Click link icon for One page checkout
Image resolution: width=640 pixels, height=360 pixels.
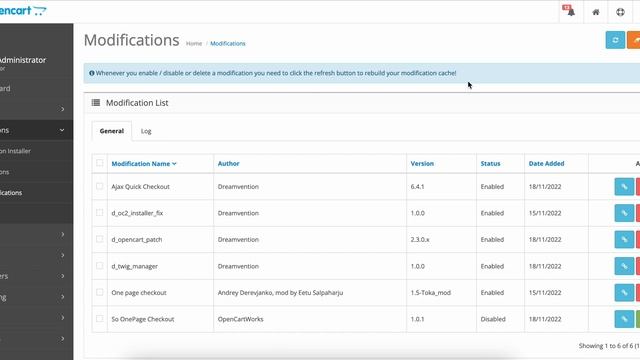pos(624,293)
